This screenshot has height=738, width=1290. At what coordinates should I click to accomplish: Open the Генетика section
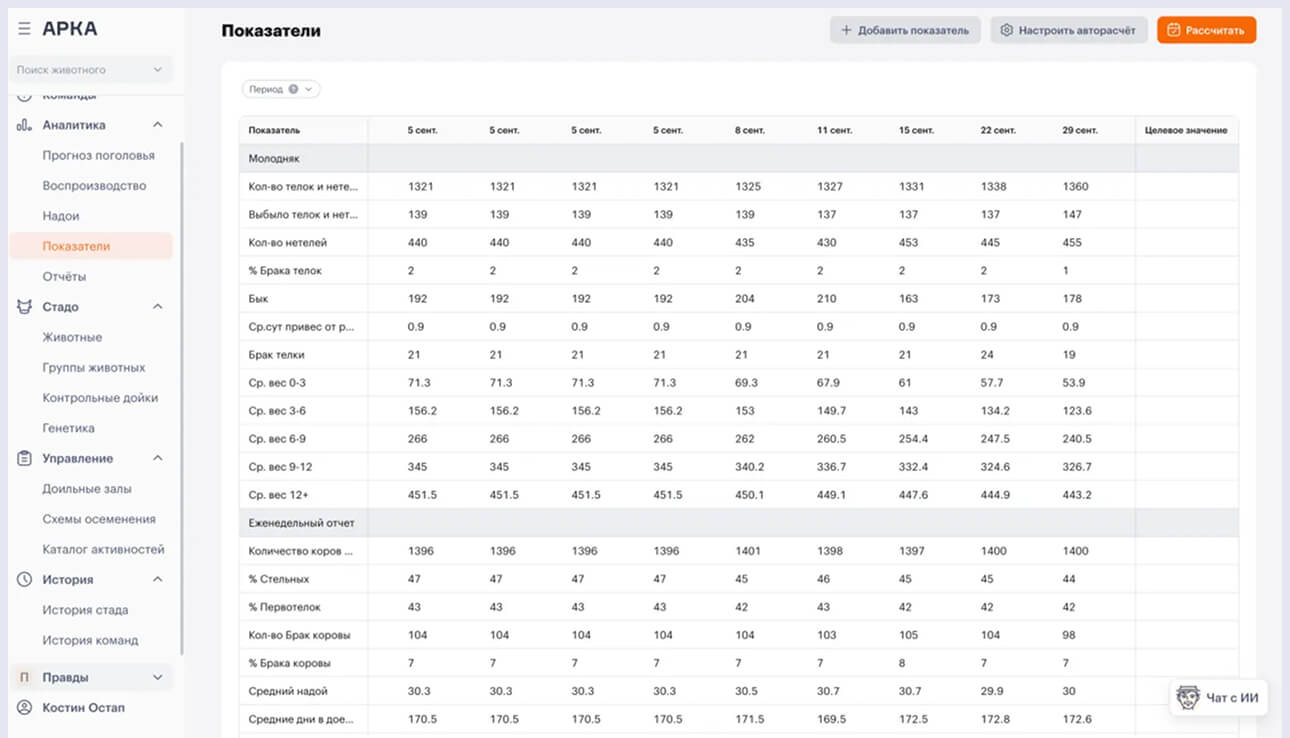click(69, 428)
